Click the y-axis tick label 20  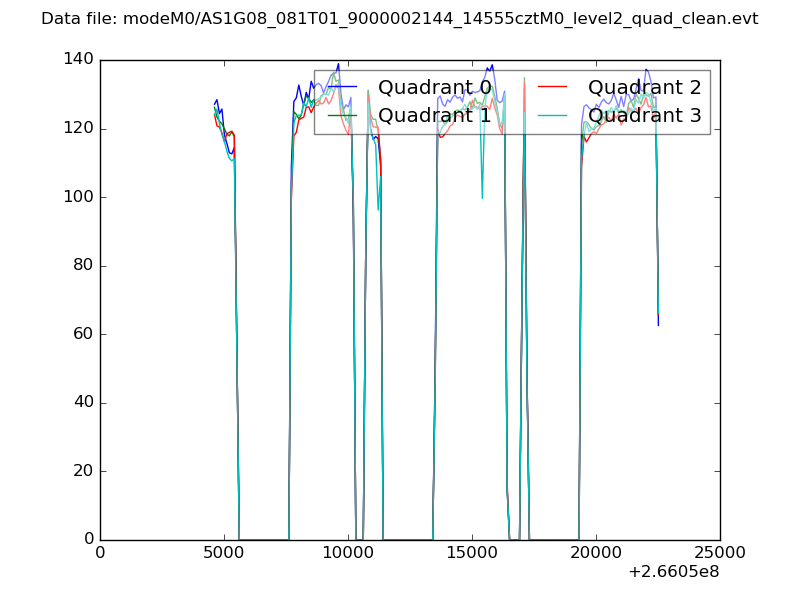(x=83, y=471)
